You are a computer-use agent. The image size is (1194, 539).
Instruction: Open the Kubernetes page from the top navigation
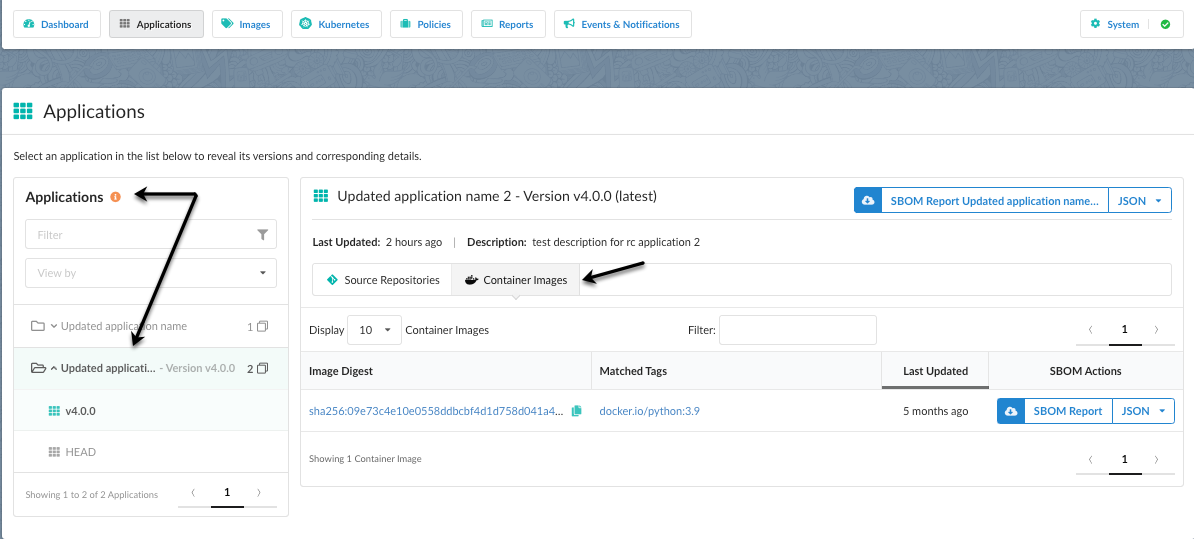click(x=336, y=24)
